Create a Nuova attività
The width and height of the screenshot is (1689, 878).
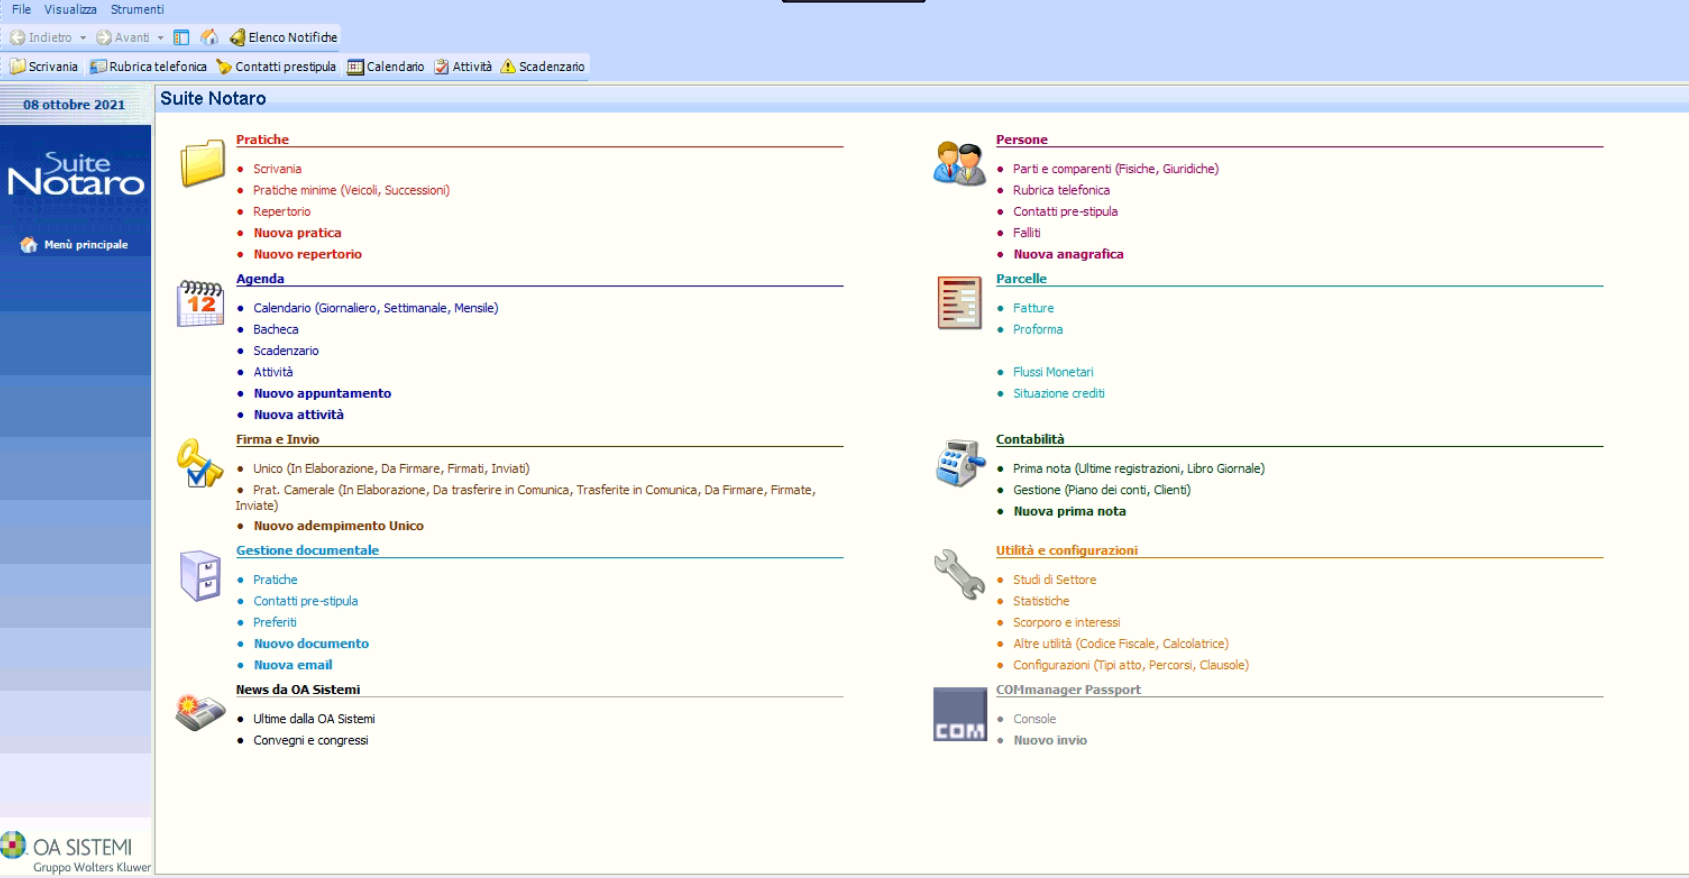click(x=298, y=414)
